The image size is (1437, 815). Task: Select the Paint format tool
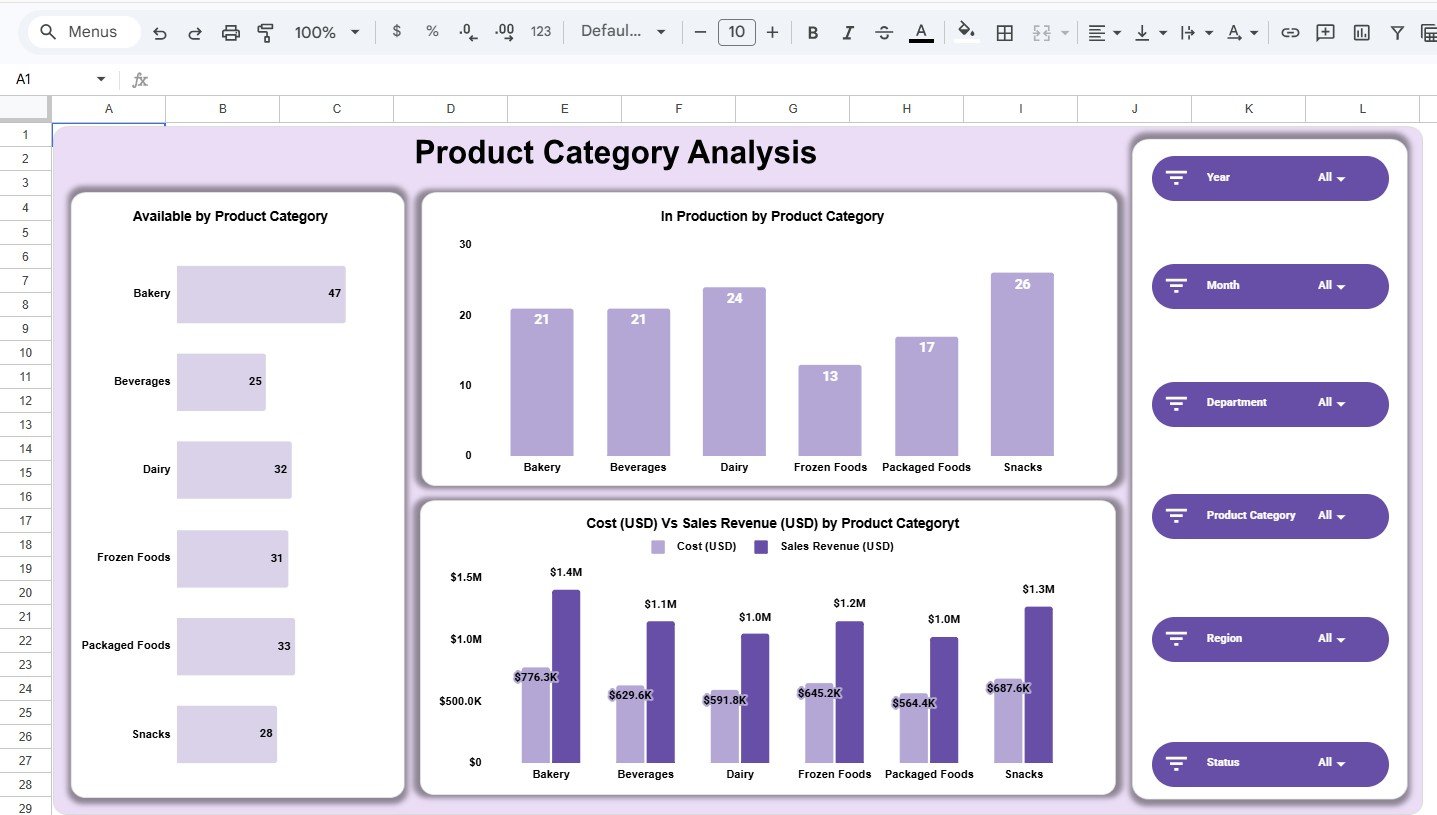tap(265, 33)
